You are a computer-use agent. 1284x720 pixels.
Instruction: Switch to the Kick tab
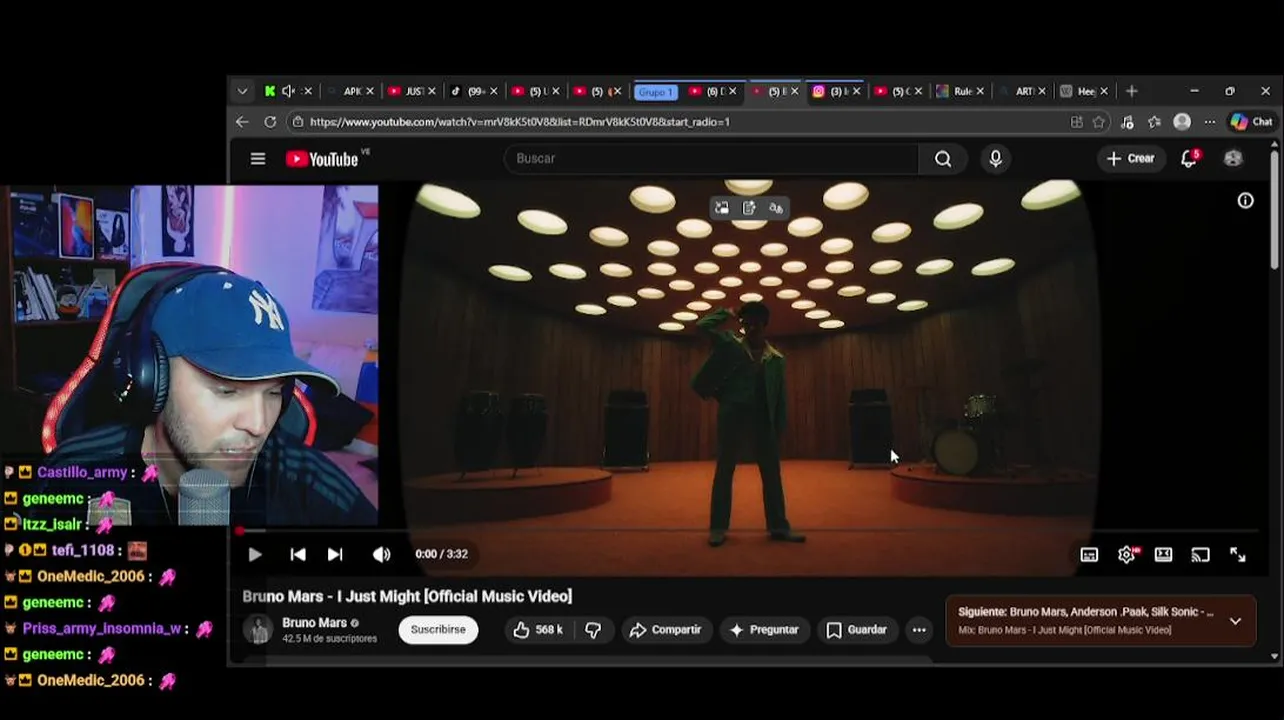[x=270, y=91]
